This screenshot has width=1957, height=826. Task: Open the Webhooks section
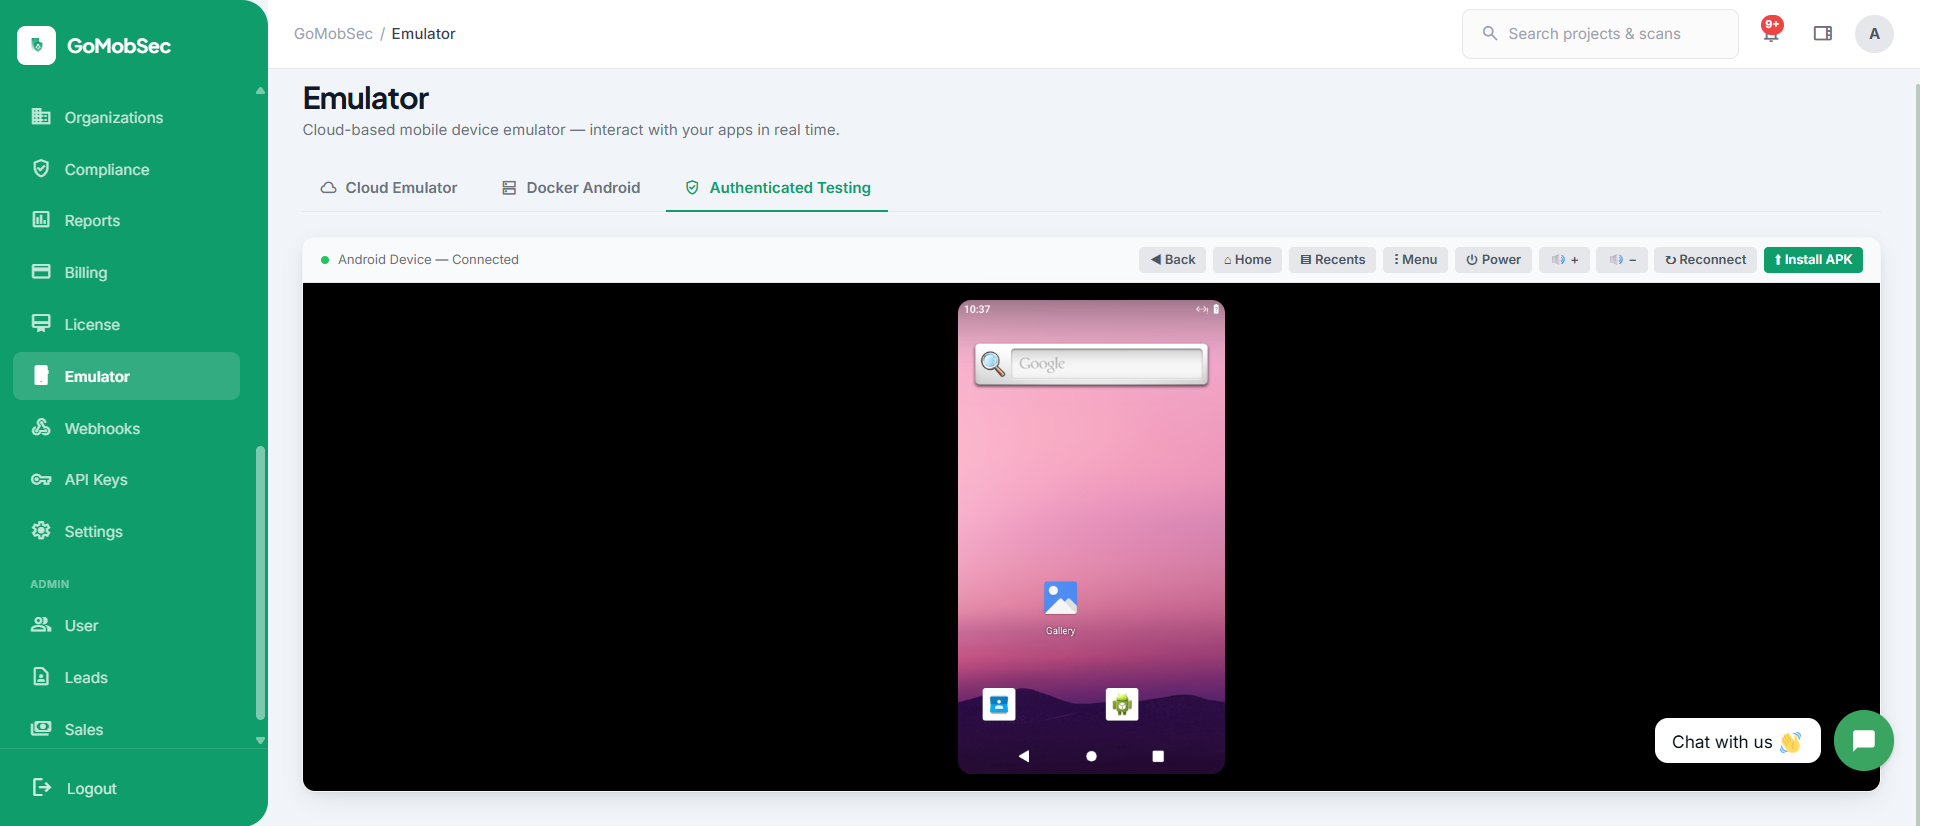[x=126, y=428]
